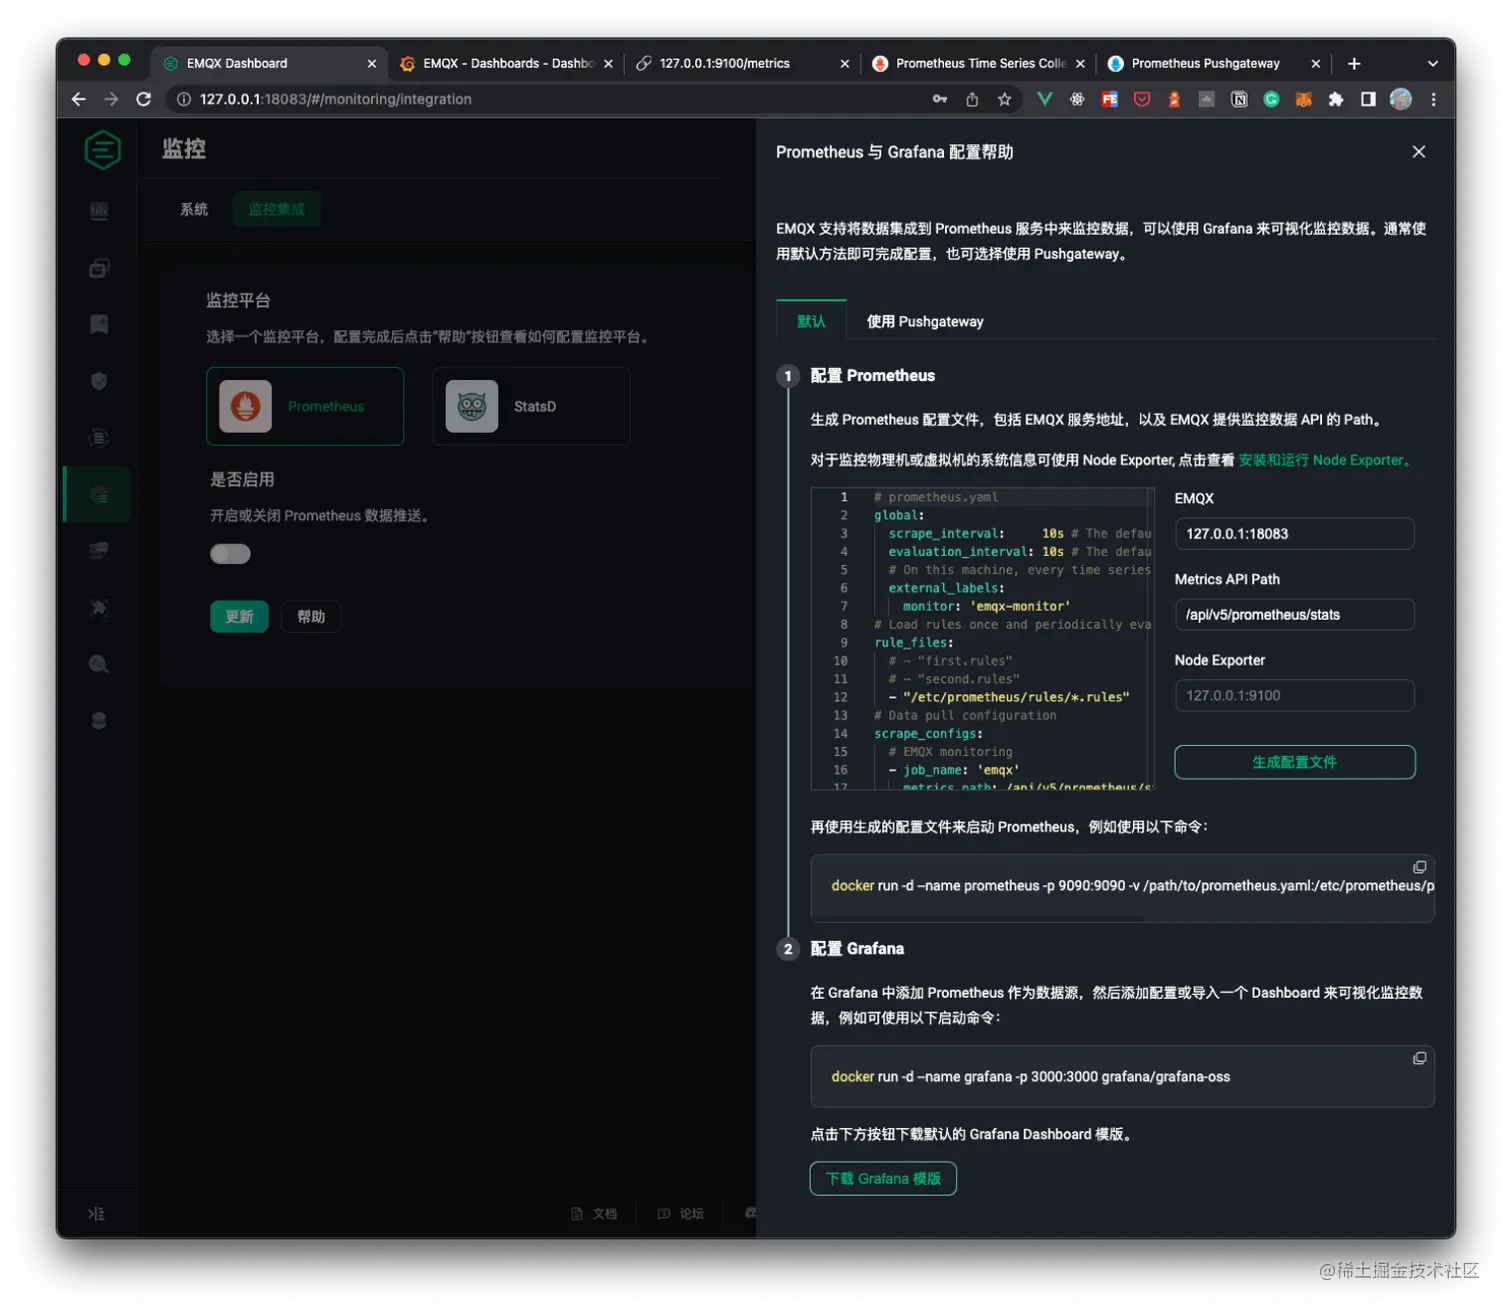This screenshot has height=1313, width=1512.
Task: Click the diagnostics magnifier icon in sidebar
Action: coord(97,663)
